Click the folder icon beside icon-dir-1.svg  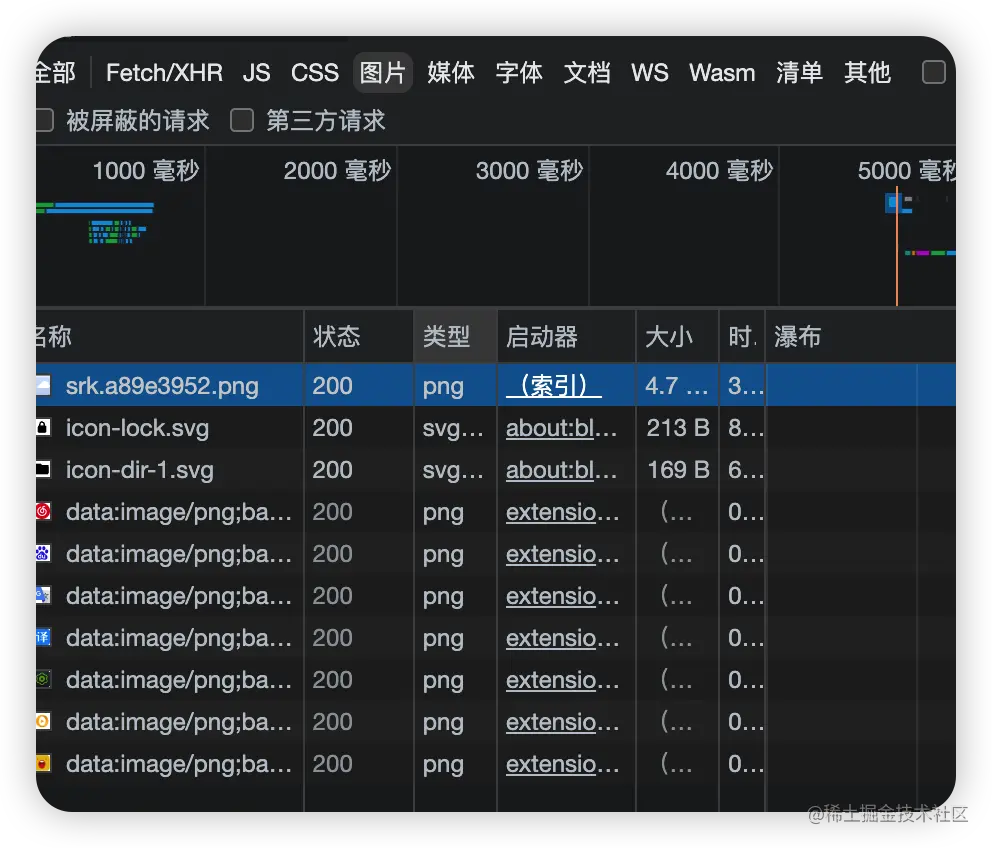tap(43, 469)
